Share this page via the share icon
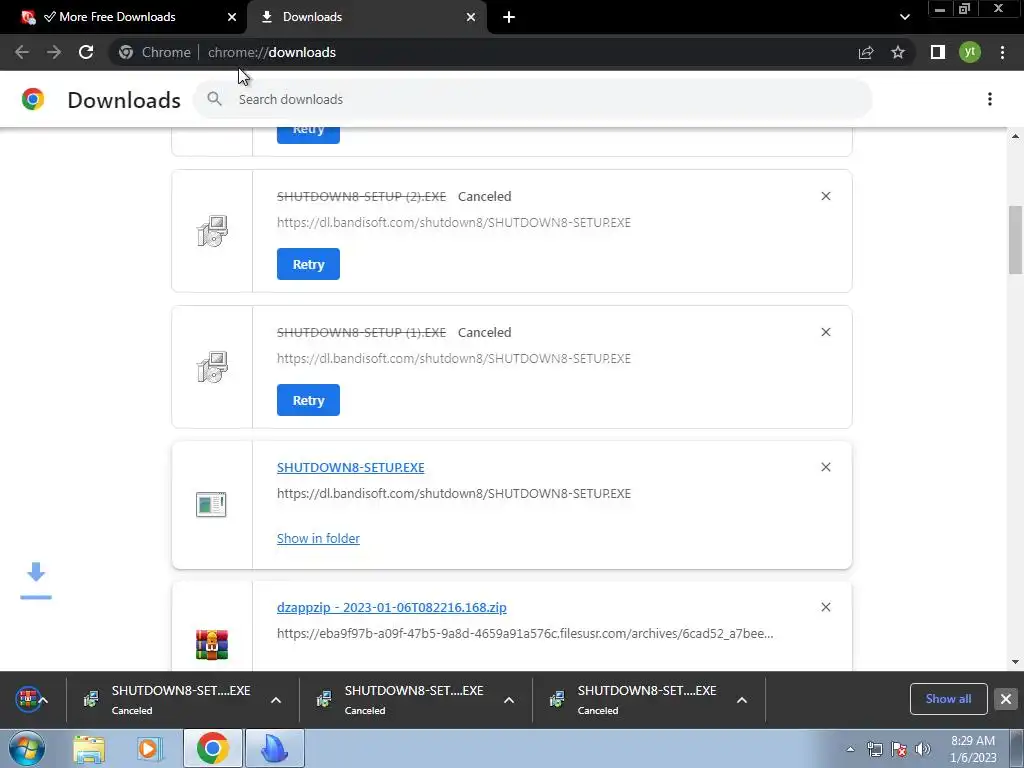Image resolution: width=1024 pixels, height=768 pixels. pyautogui.click(x=866, y=52)
